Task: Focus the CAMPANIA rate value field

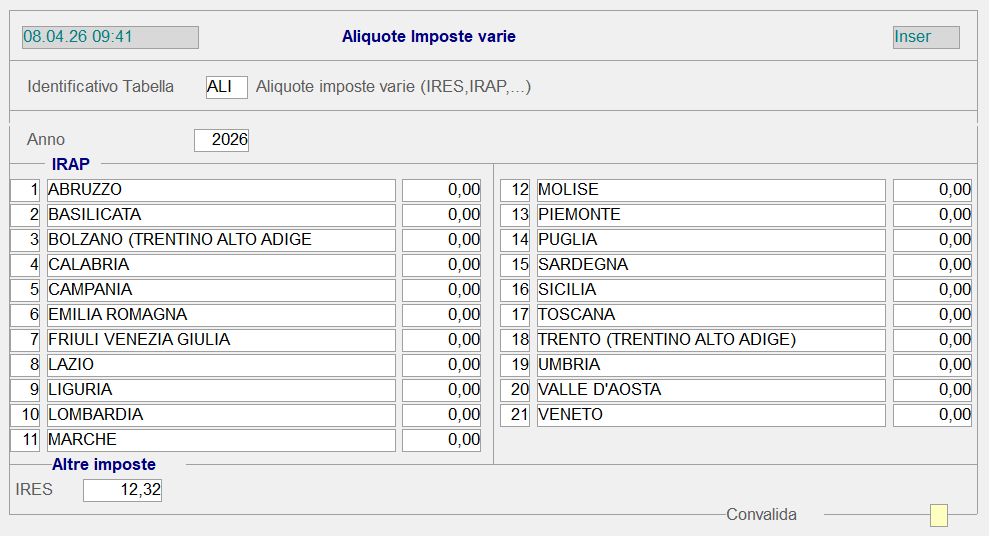Action: (441, 290)
